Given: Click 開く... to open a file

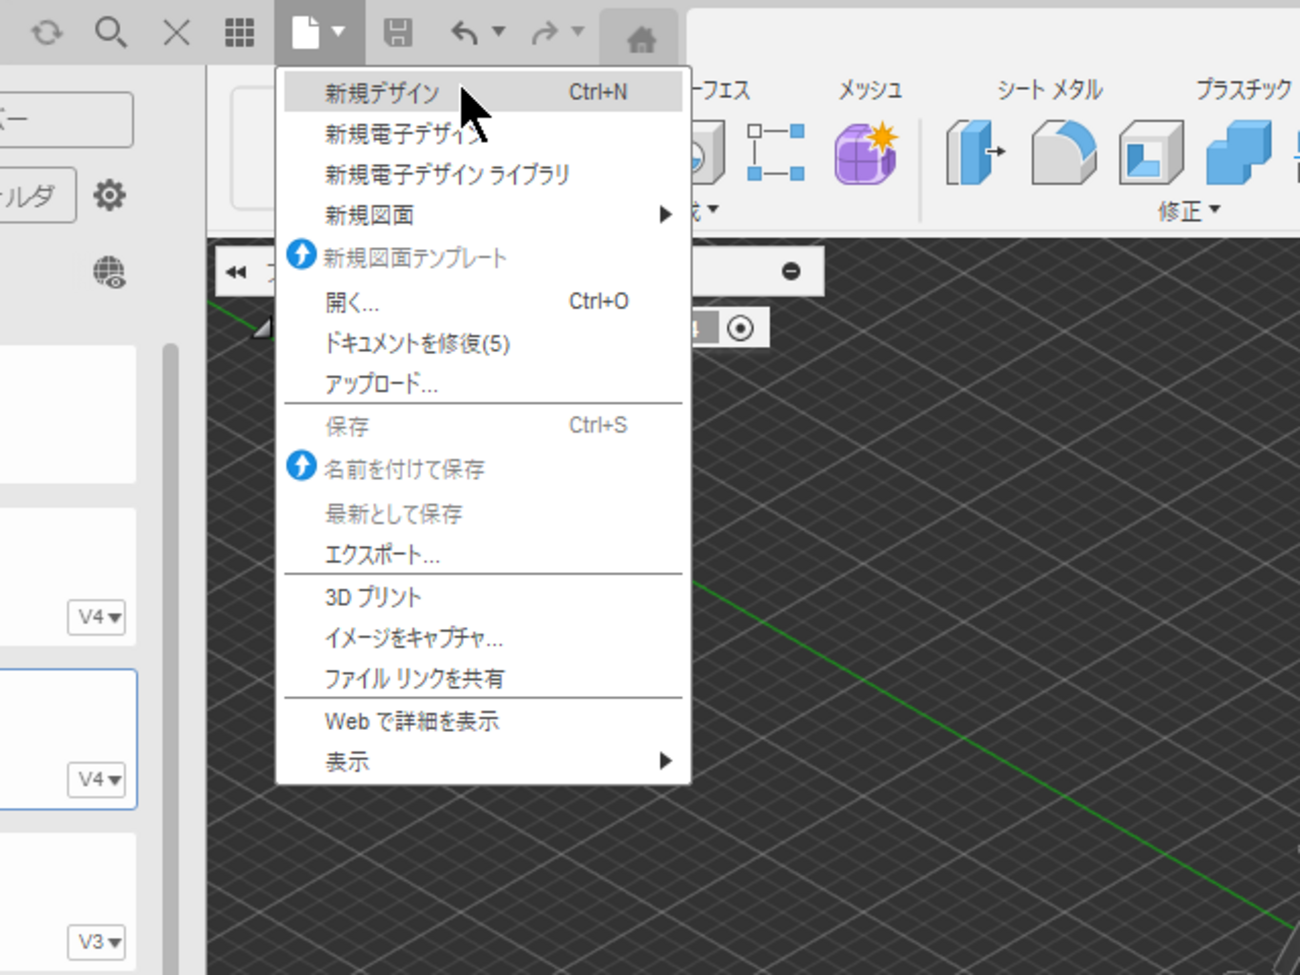Looking at the screenshot, I should click(352, 302).
